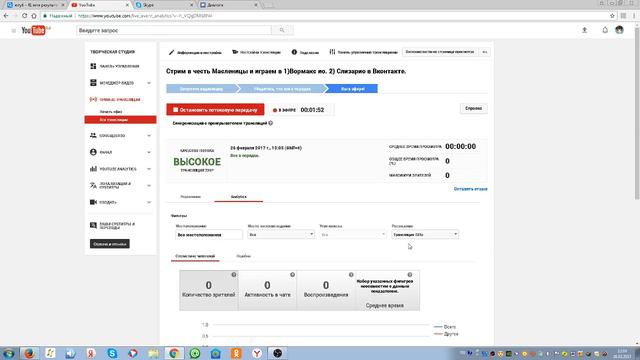This screenshot has height=360, width=640.
Task: Click the Live Streaming broadcast icon
Action: pyautogui.click(x=93, y=99)
